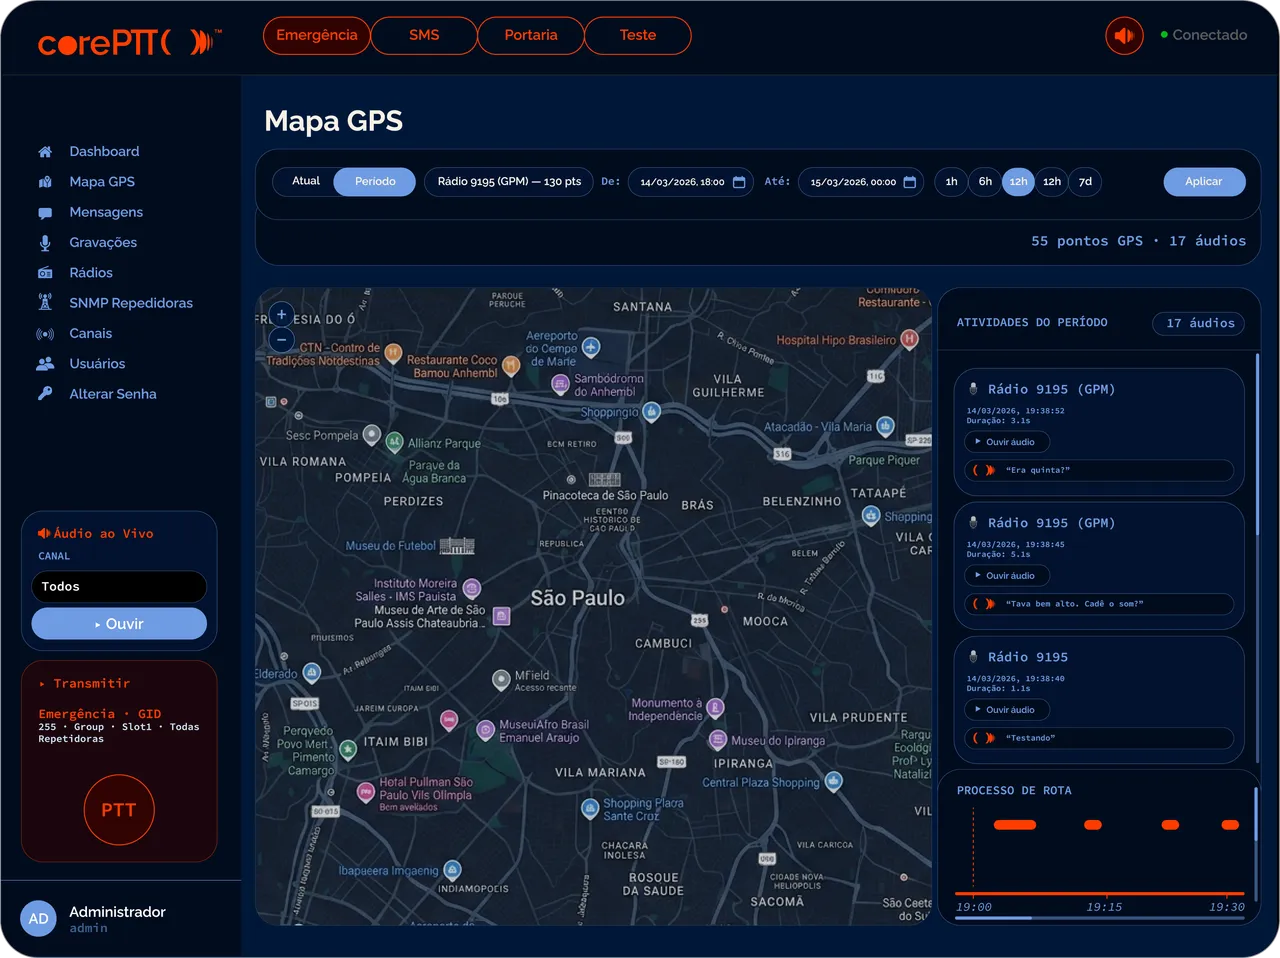Click the corePTT logo

tap(130, 42)
